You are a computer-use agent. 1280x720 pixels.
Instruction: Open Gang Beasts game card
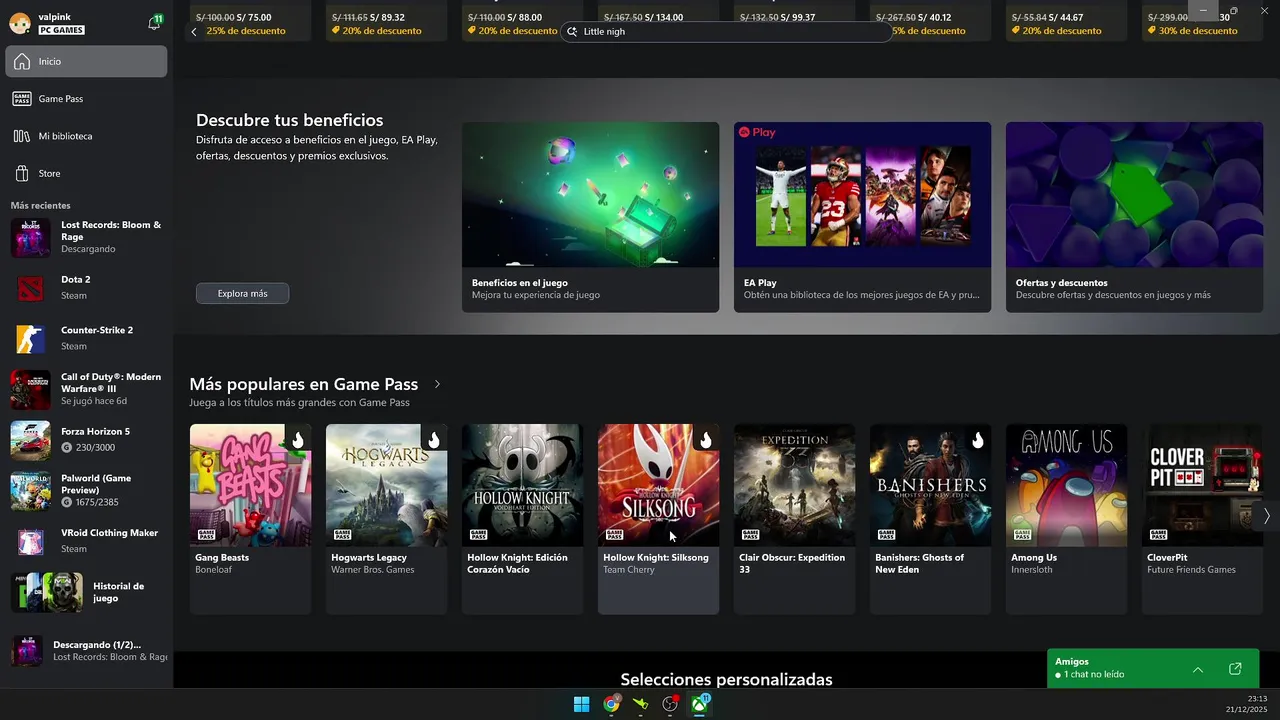[250, 519]
